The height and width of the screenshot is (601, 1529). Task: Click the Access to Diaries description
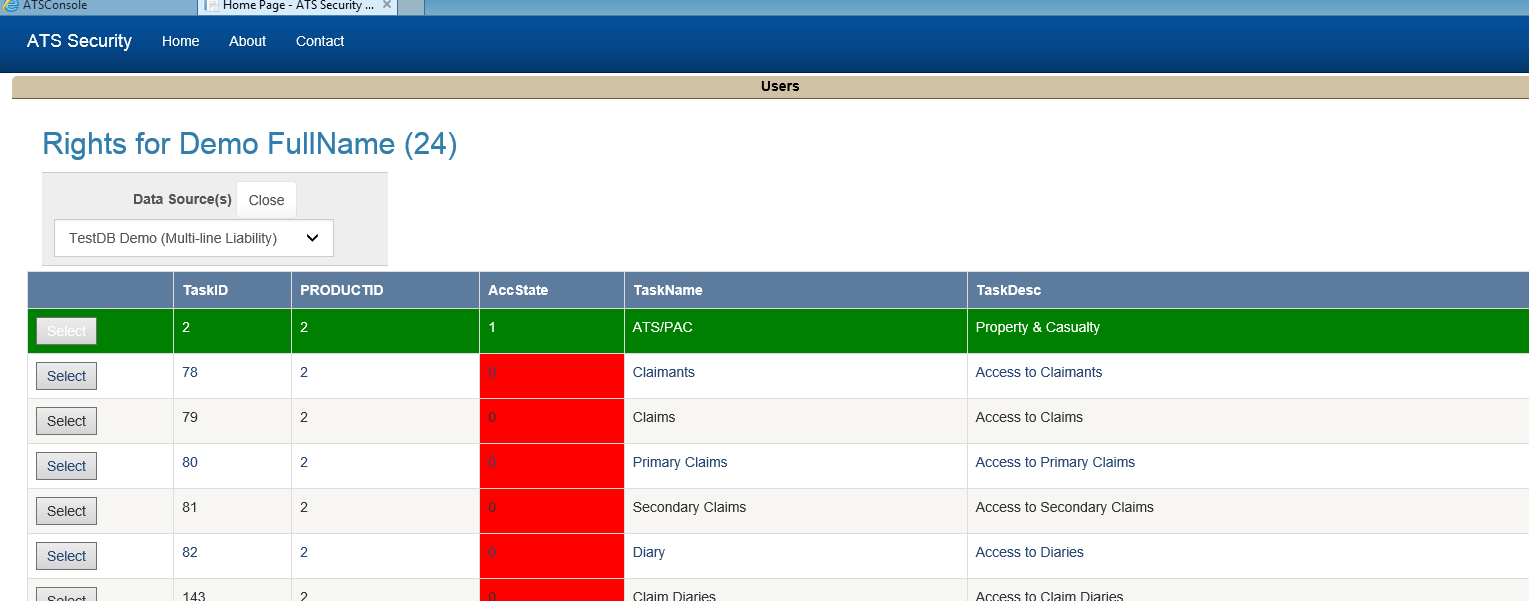tap(1029, 552)
